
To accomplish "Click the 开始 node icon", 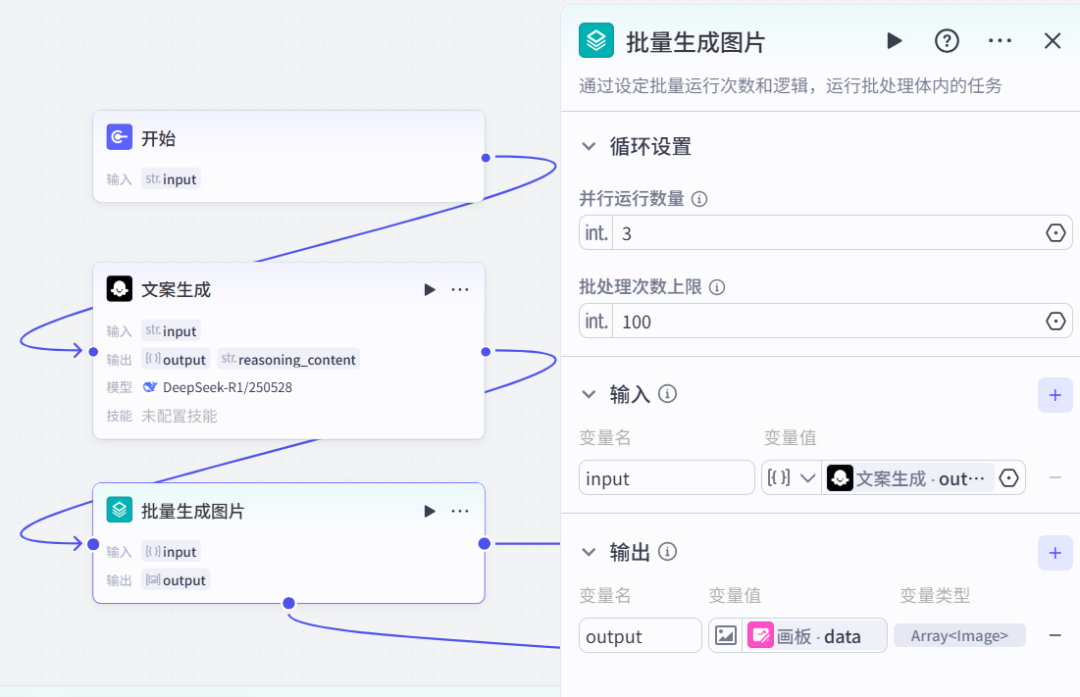I will point(119,137).
